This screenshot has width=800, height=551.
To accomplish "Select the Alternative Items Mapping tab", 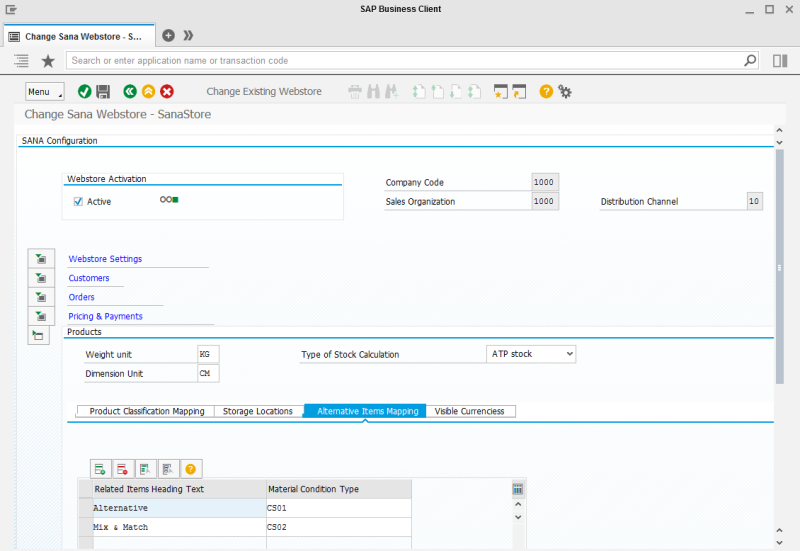I will pos(367,411).
